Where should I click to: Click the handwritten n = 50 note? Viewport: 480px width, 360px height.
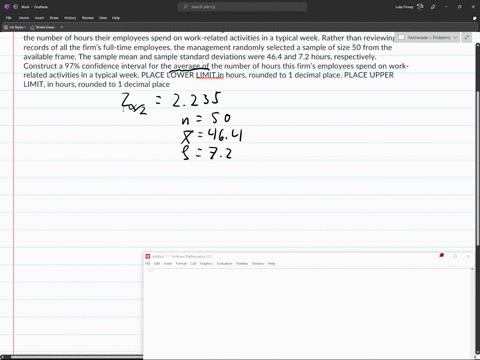pyautogui.click(x=206, y=118)
